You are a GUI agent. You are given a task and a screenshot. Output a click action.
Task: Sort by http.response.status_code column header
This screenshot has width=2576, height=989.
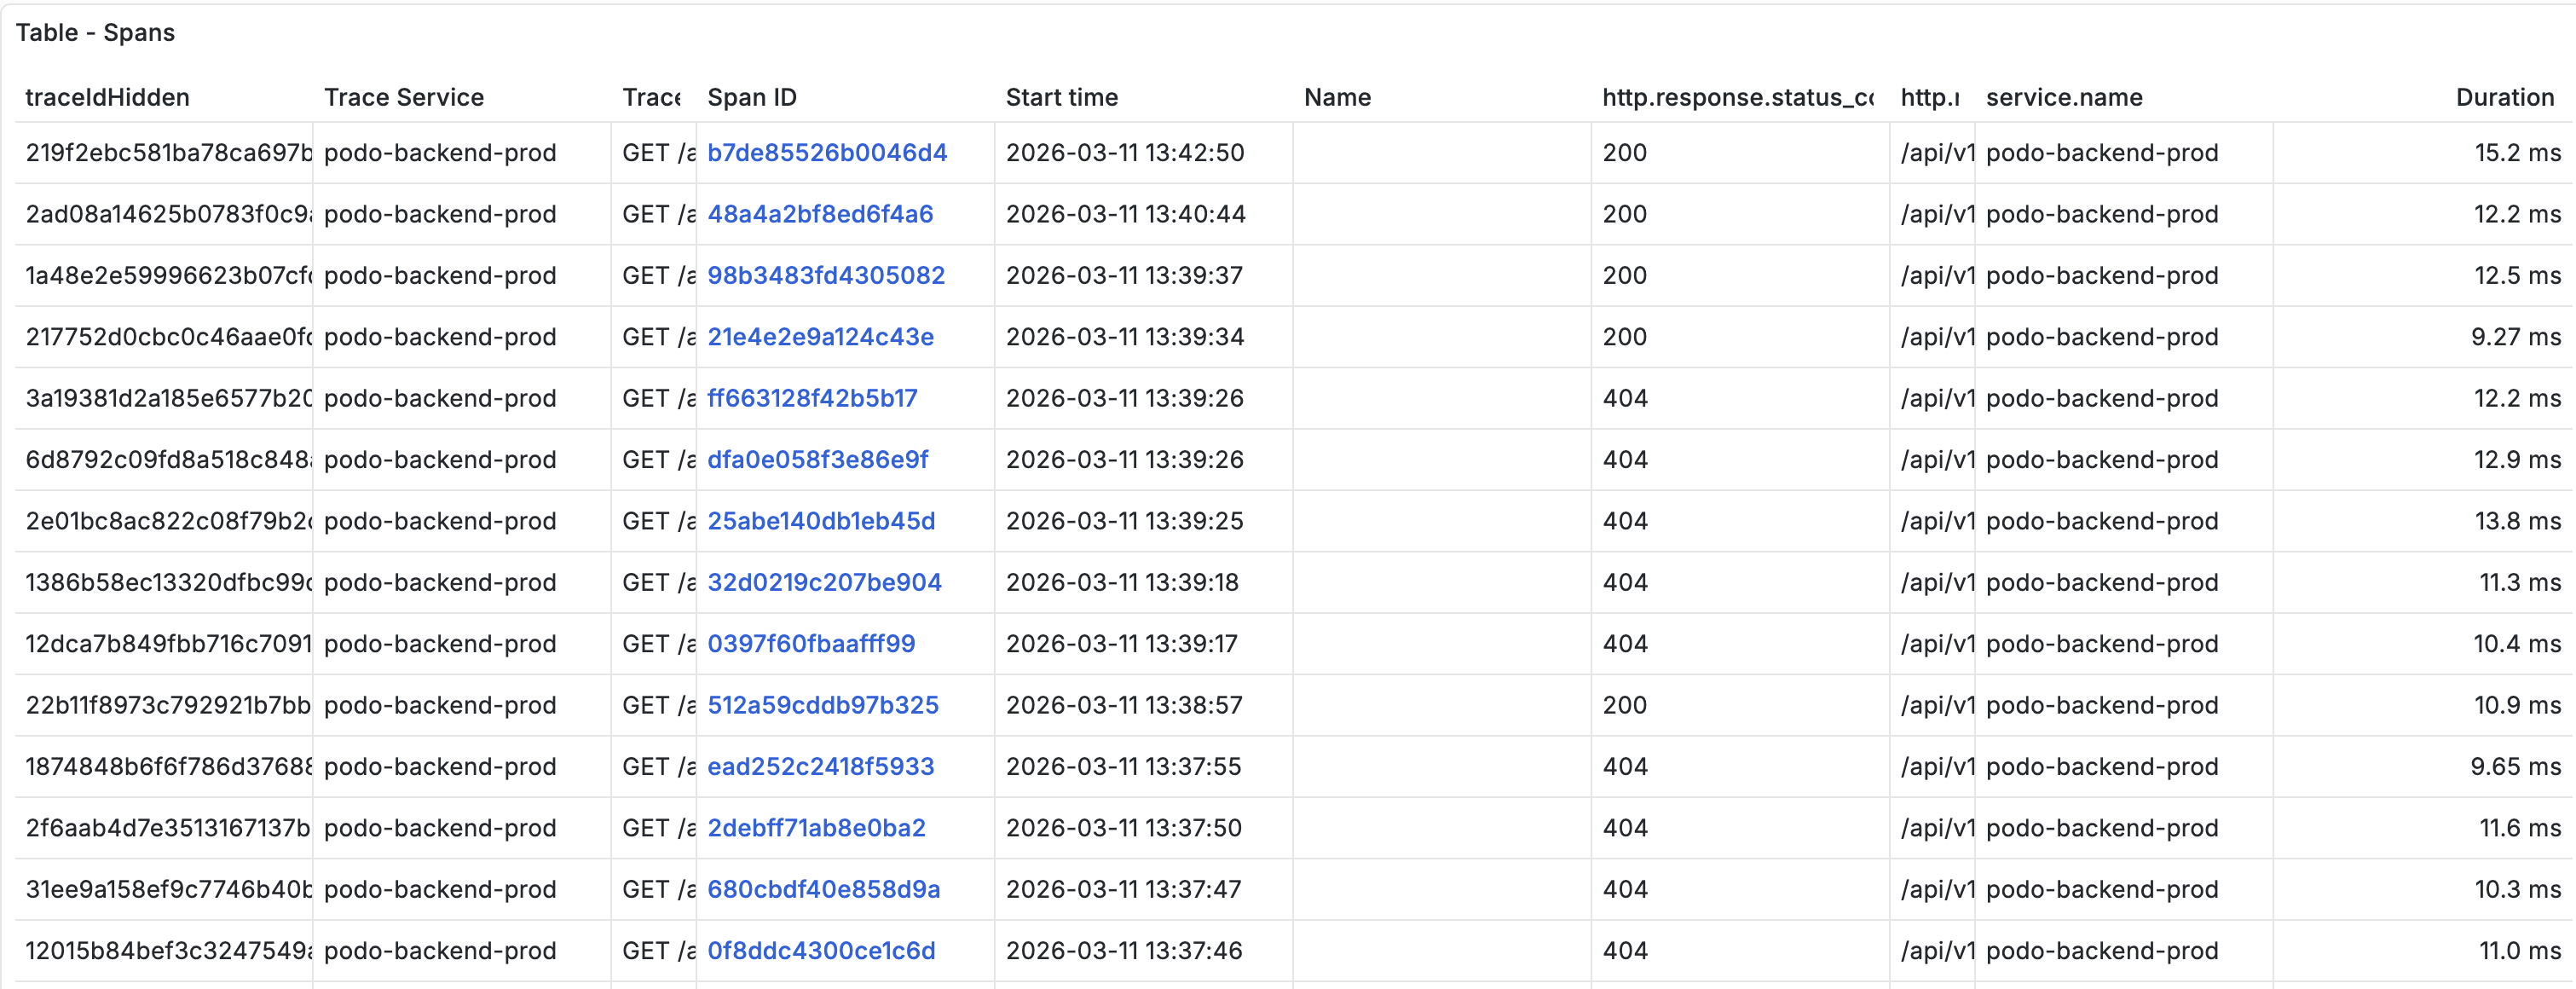[1738, 97]
